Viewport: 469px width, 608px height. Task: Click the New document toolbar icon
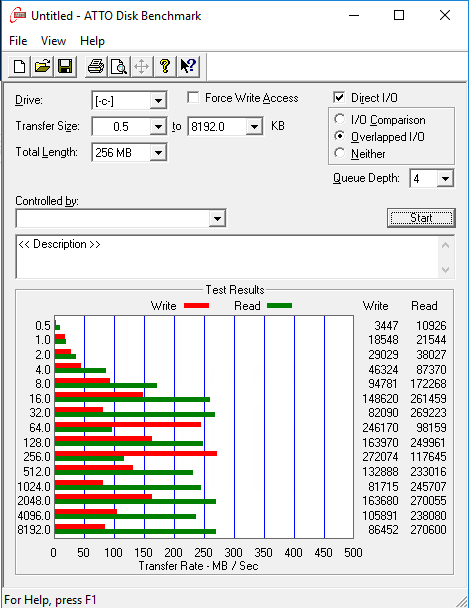tap(19, 67)
